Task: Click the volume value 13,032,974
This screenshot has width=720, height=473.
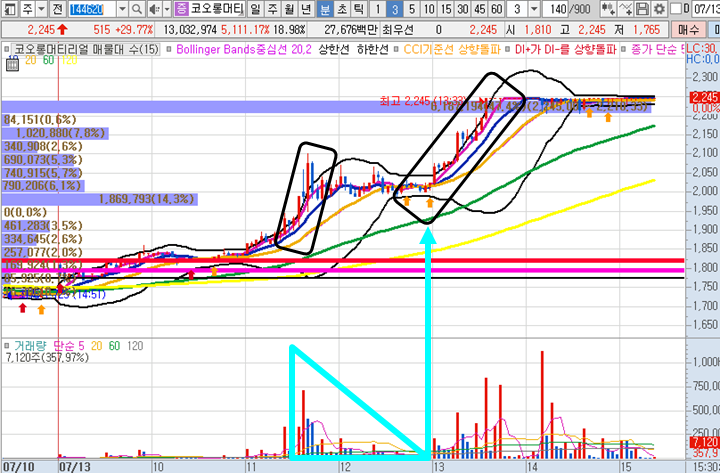Action: (x=190, y=30)
